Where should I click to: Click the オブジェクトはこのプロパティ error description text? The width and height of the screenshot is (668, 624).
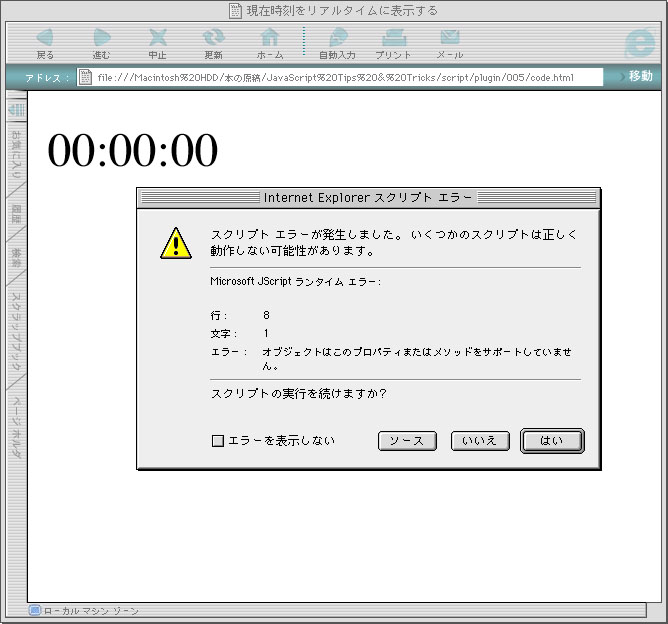(x=417, y=358)
